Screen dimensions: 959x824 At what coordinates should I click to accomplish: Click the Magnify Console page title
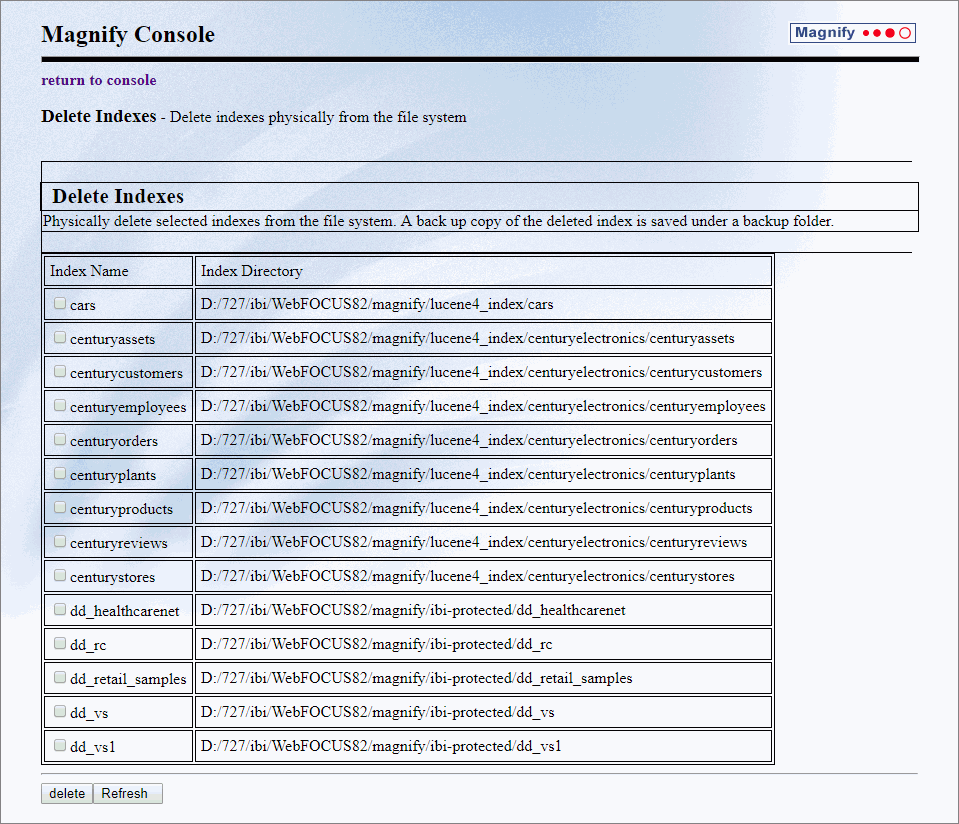tap(128, 34)
